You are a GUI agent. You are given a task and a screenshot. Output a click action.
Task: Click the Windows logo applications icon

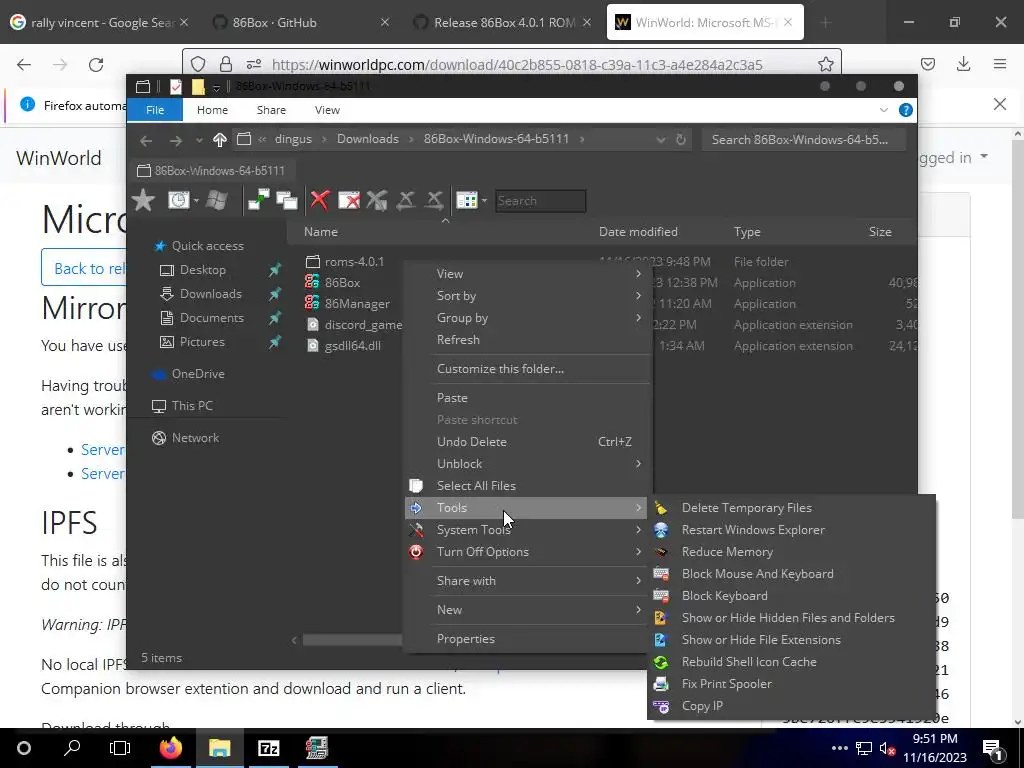coord(216,200)
